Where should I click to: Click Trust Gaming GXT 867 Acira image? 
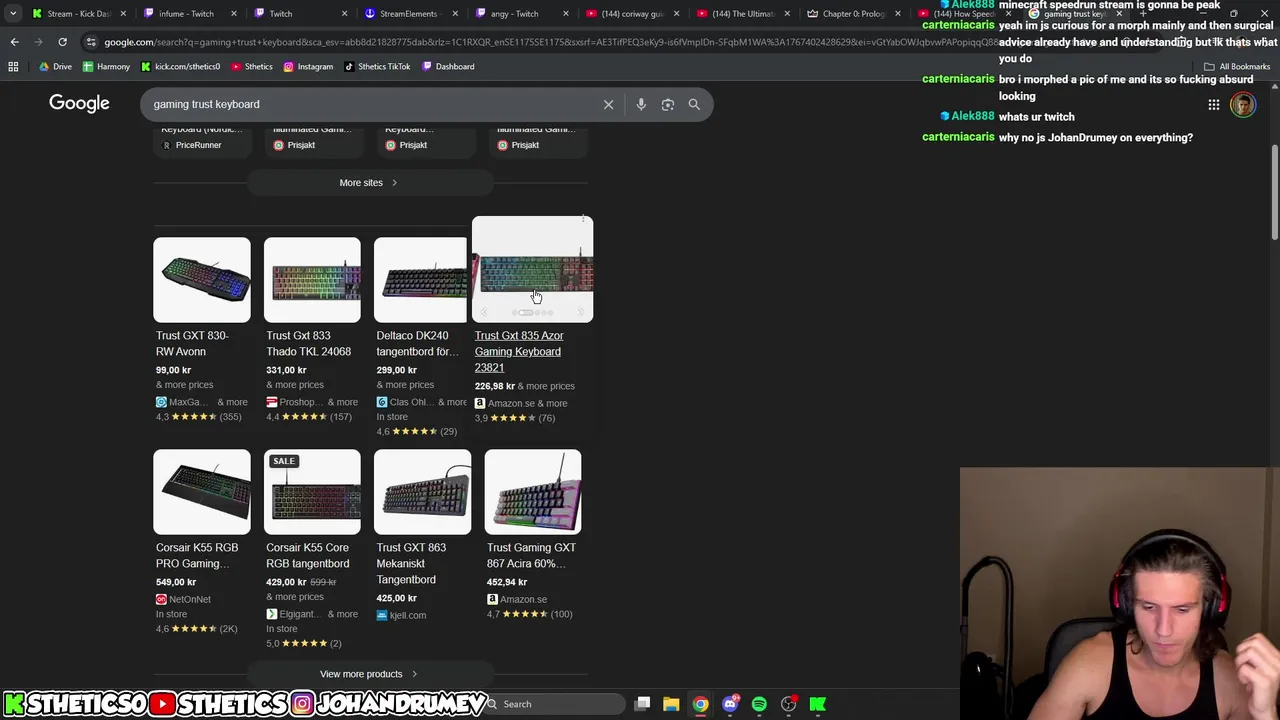point(533,492)
